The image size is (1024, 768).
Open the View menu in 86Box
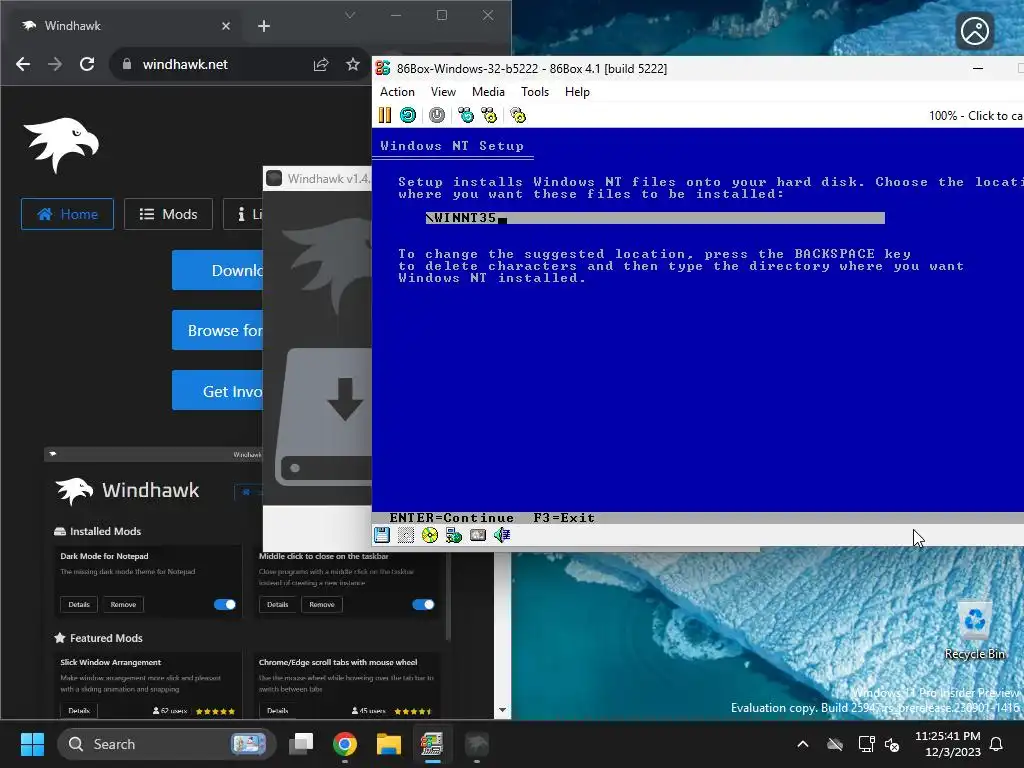pos(443,92)
